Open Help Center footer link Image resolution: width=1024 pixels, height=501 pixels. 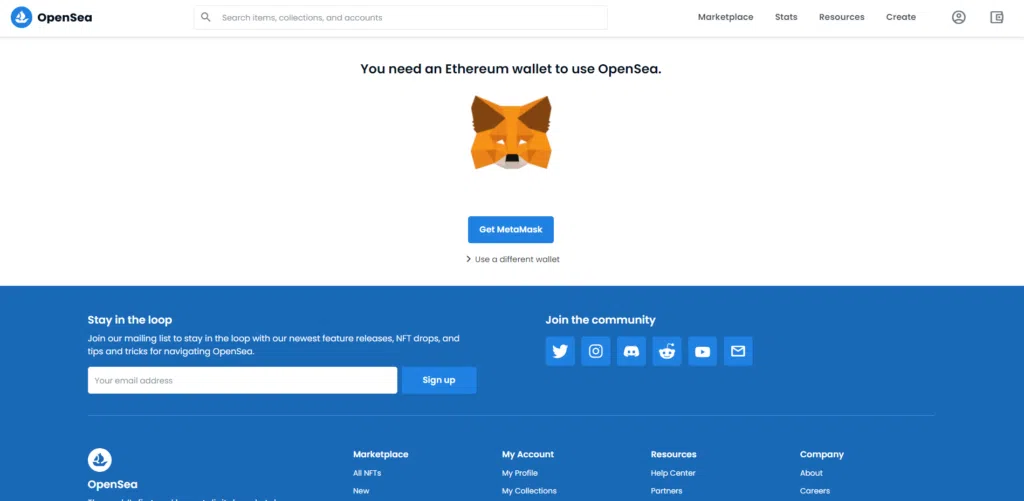[673, 473]
